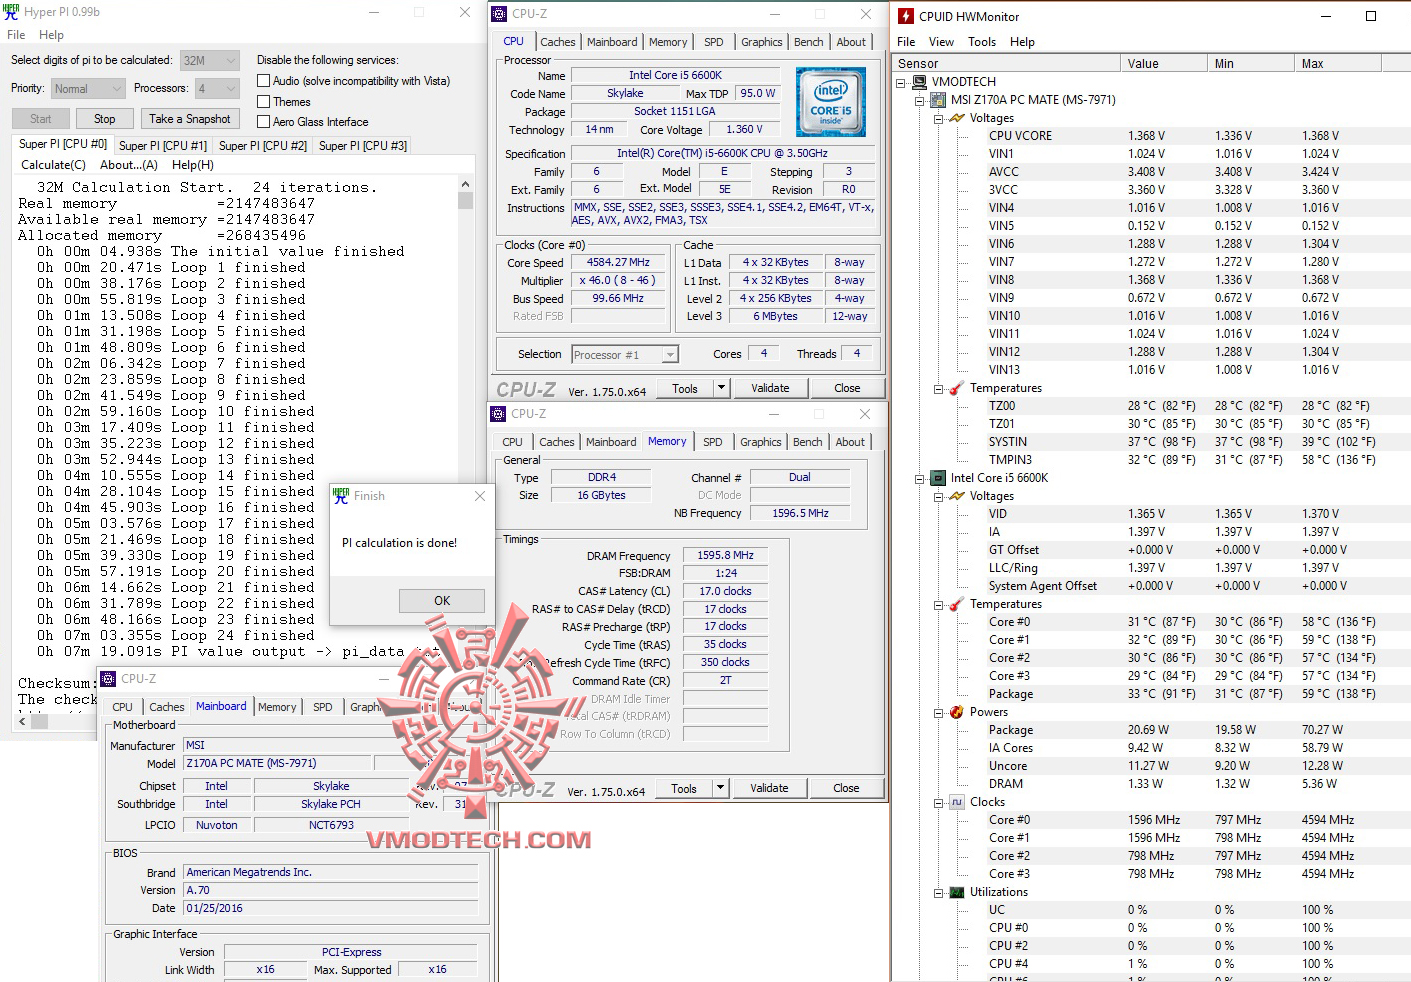Switch to Graphics tab in the CPU-Z CPU window
The height and width of the screenshot is (982, 1411).
[762, 42]
